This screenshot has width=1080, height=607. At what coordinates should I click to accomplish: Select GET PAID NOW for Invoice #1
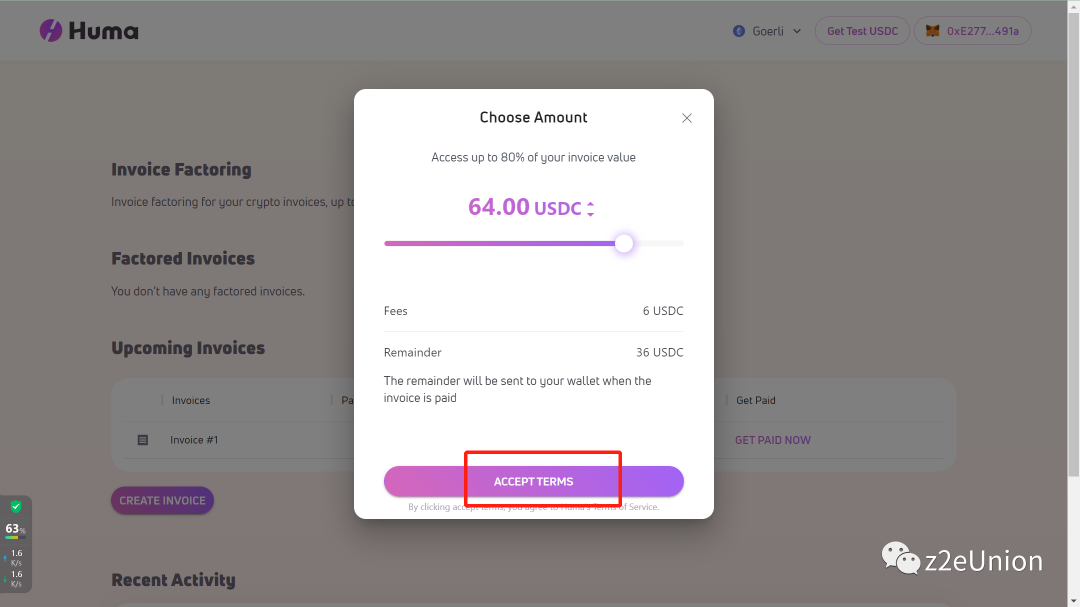click(x=773, y=440)
